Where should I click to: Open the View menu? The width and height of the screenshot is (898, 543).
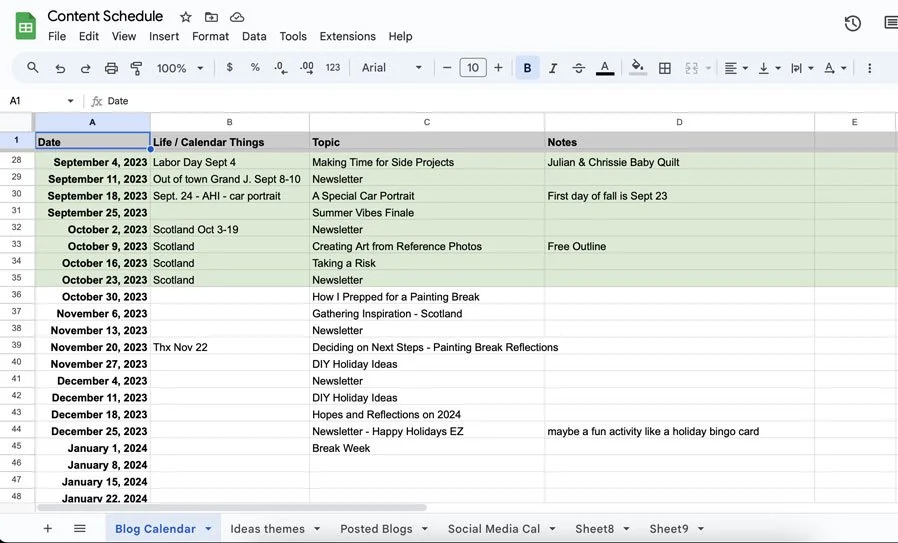(x=124, y=36)
